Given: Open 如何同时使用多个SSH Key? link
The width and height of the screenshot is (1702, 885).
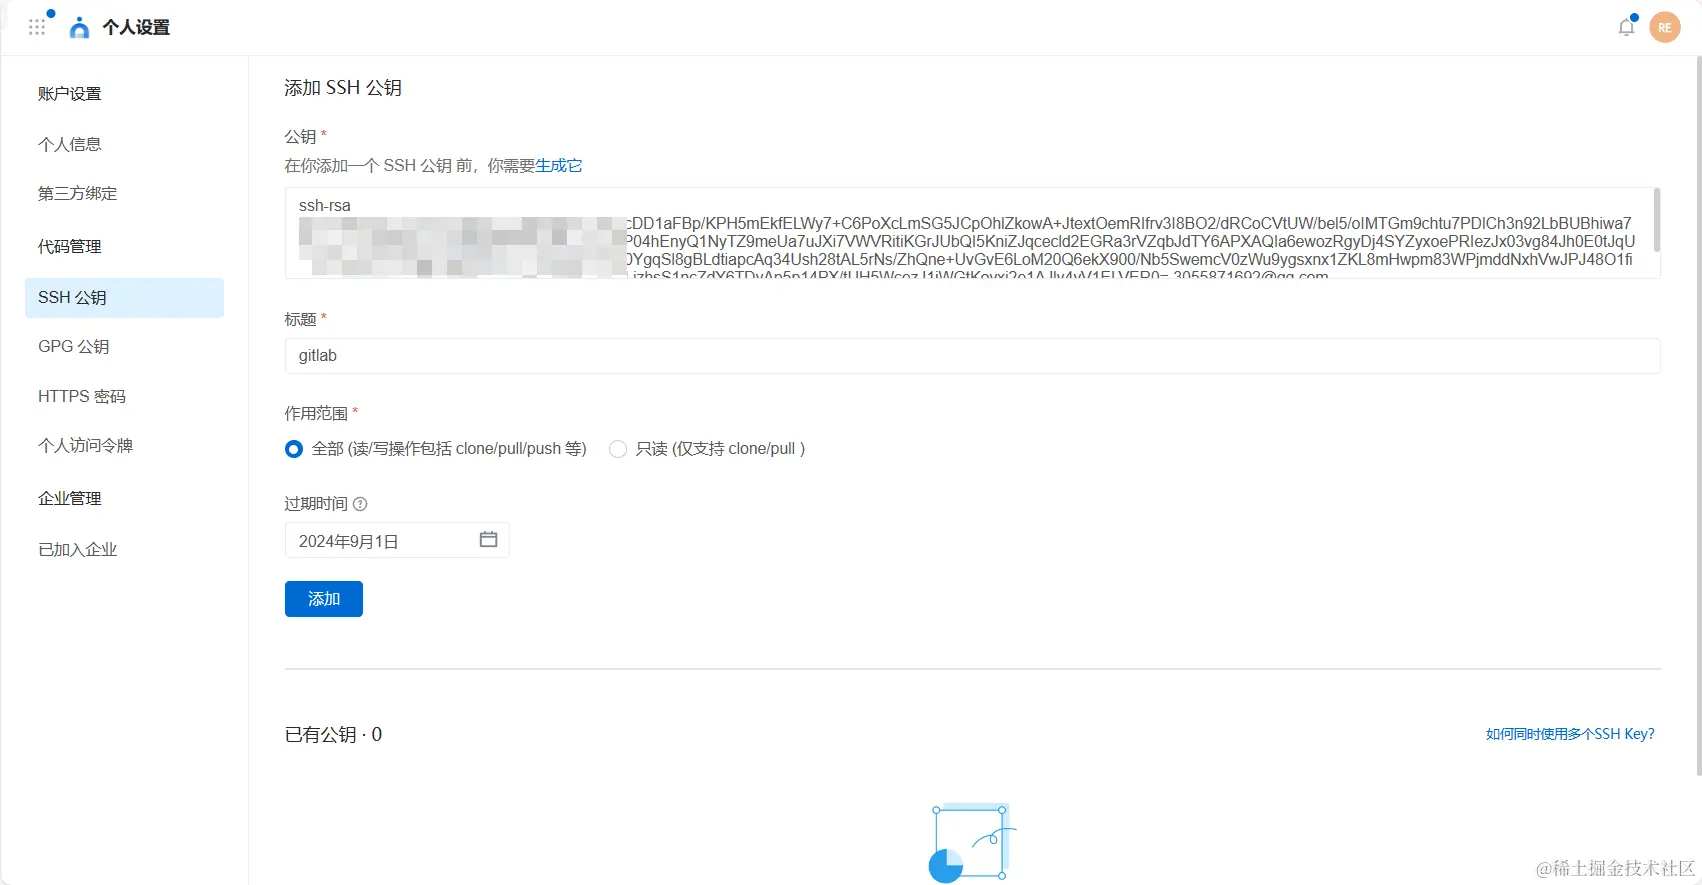Looking at the screenshot, I should (x=1570, y=734).
